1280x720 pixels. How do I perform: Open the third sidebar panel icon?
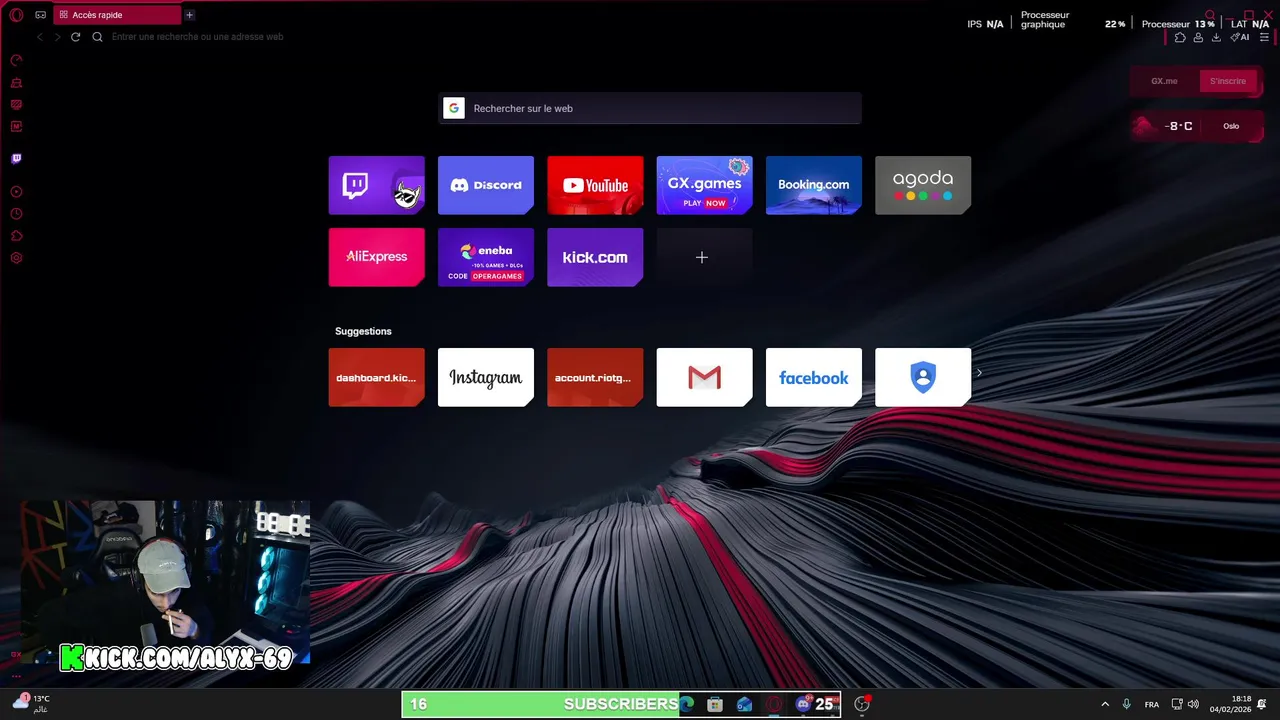[x=16, y=105]
